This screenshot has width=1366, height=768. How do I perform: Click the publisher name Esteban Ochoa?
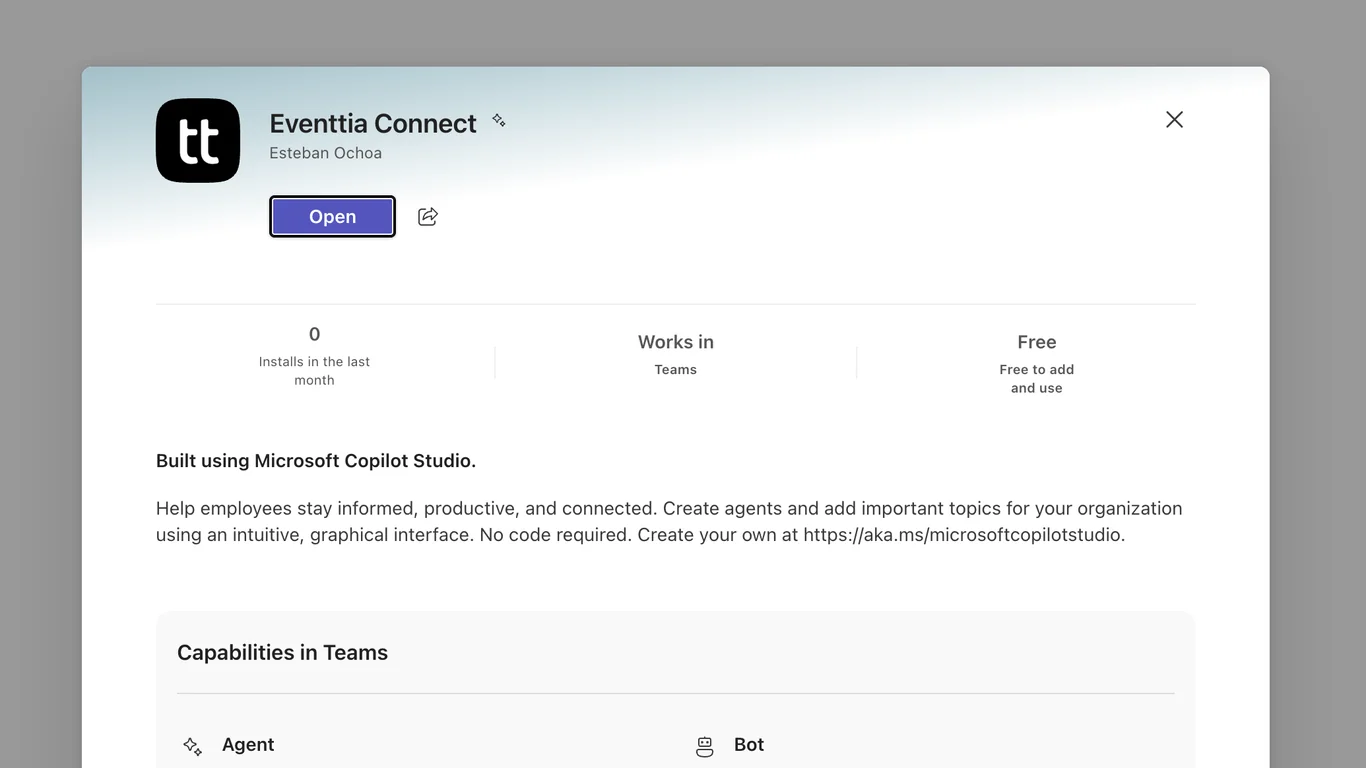coord(326,153)
